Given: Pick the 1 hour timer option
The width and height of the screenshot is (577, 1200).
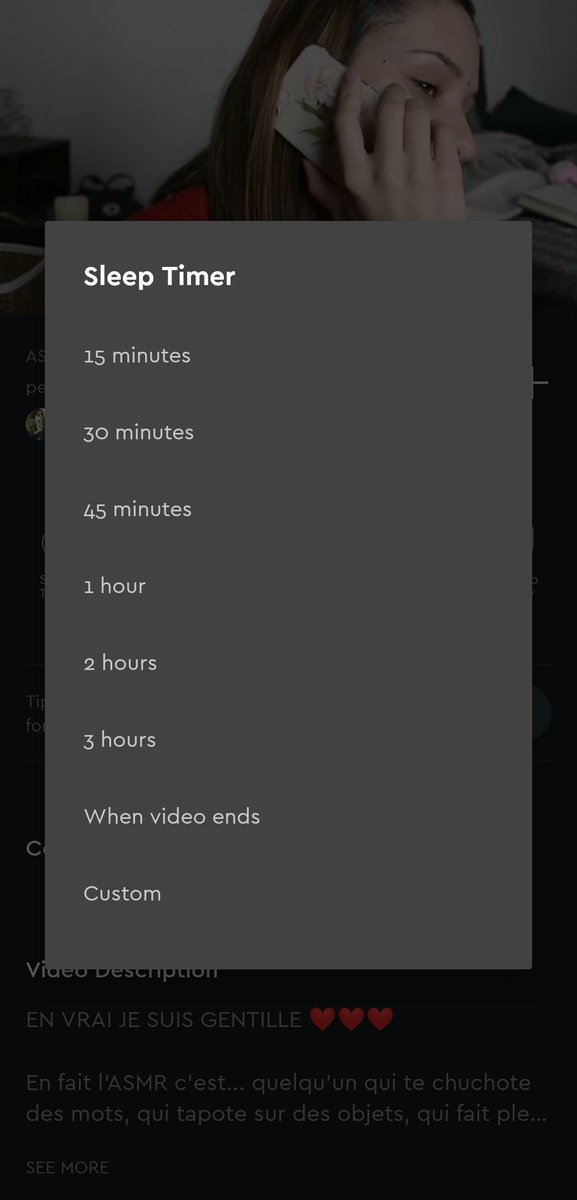Looking at the screenshot, I should pyautogui.click(x=288, y=587).
